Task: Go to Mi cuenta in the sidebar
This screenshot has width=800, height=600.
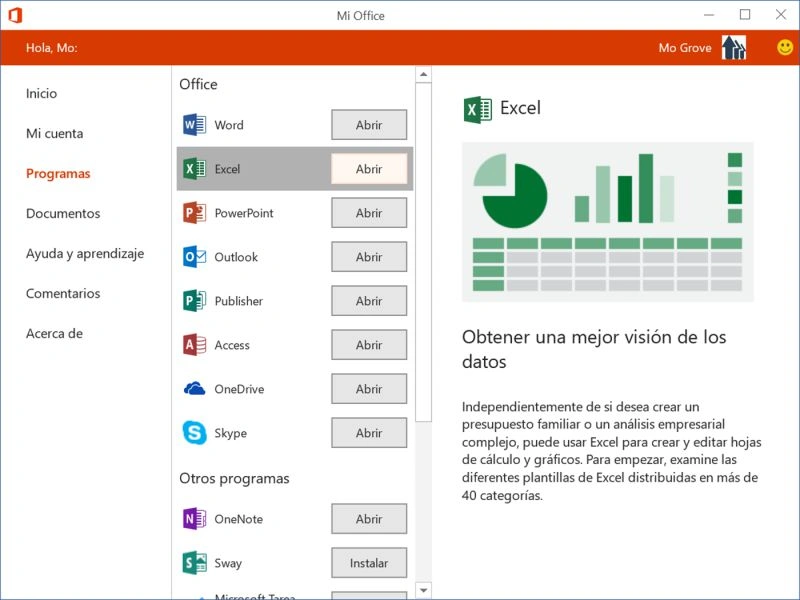Action: point(55,133)
